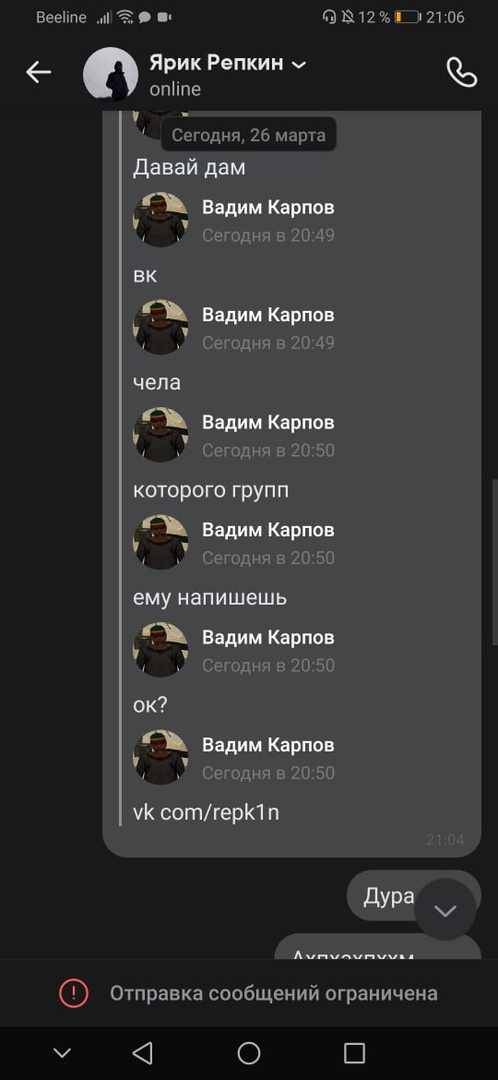498x1080 pixels.
Task: Collapse navigation bar with bottom chevron
Action: tap(62, 1052)
